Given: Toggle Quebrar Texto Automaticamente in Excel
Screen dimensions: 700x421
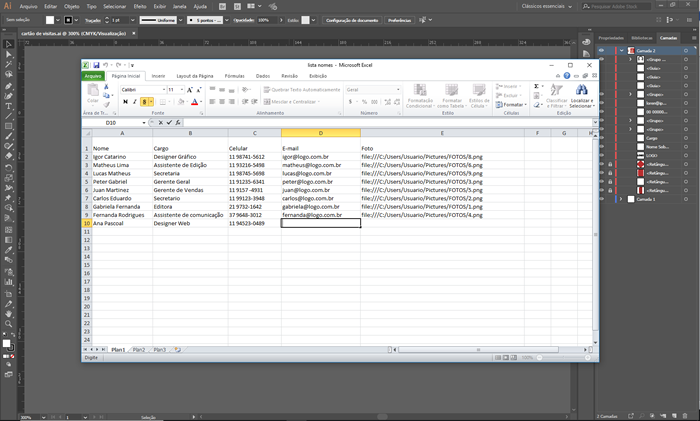Looking at the screenshot, I should point(302,90).
